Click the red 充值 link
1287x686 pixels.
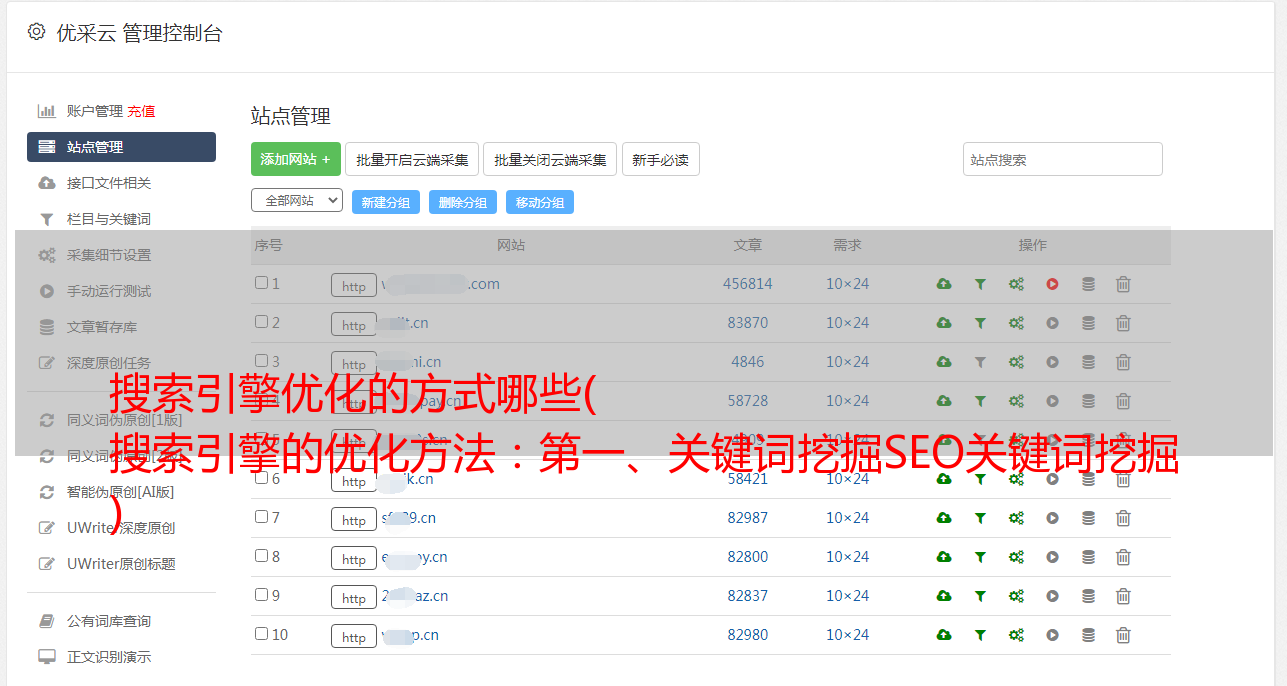(x=141, y=111)
